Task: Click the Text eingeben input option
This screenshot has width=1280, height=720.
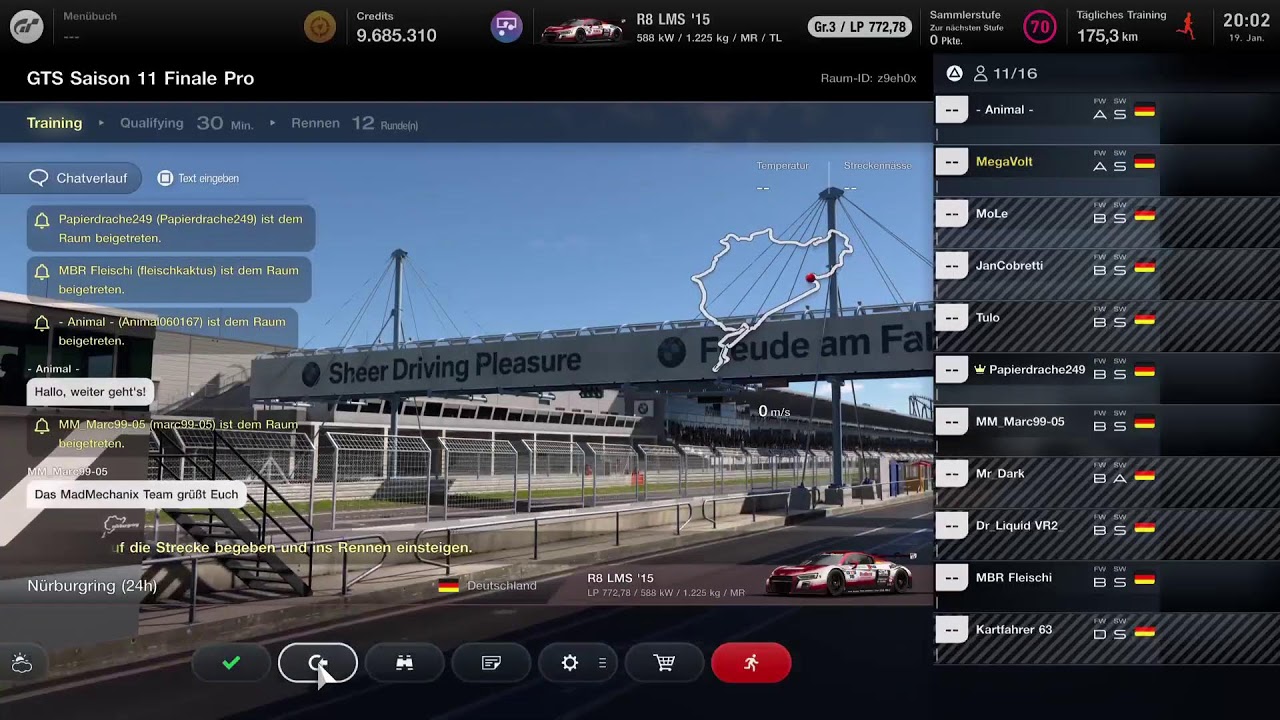Action: (198, 178)
